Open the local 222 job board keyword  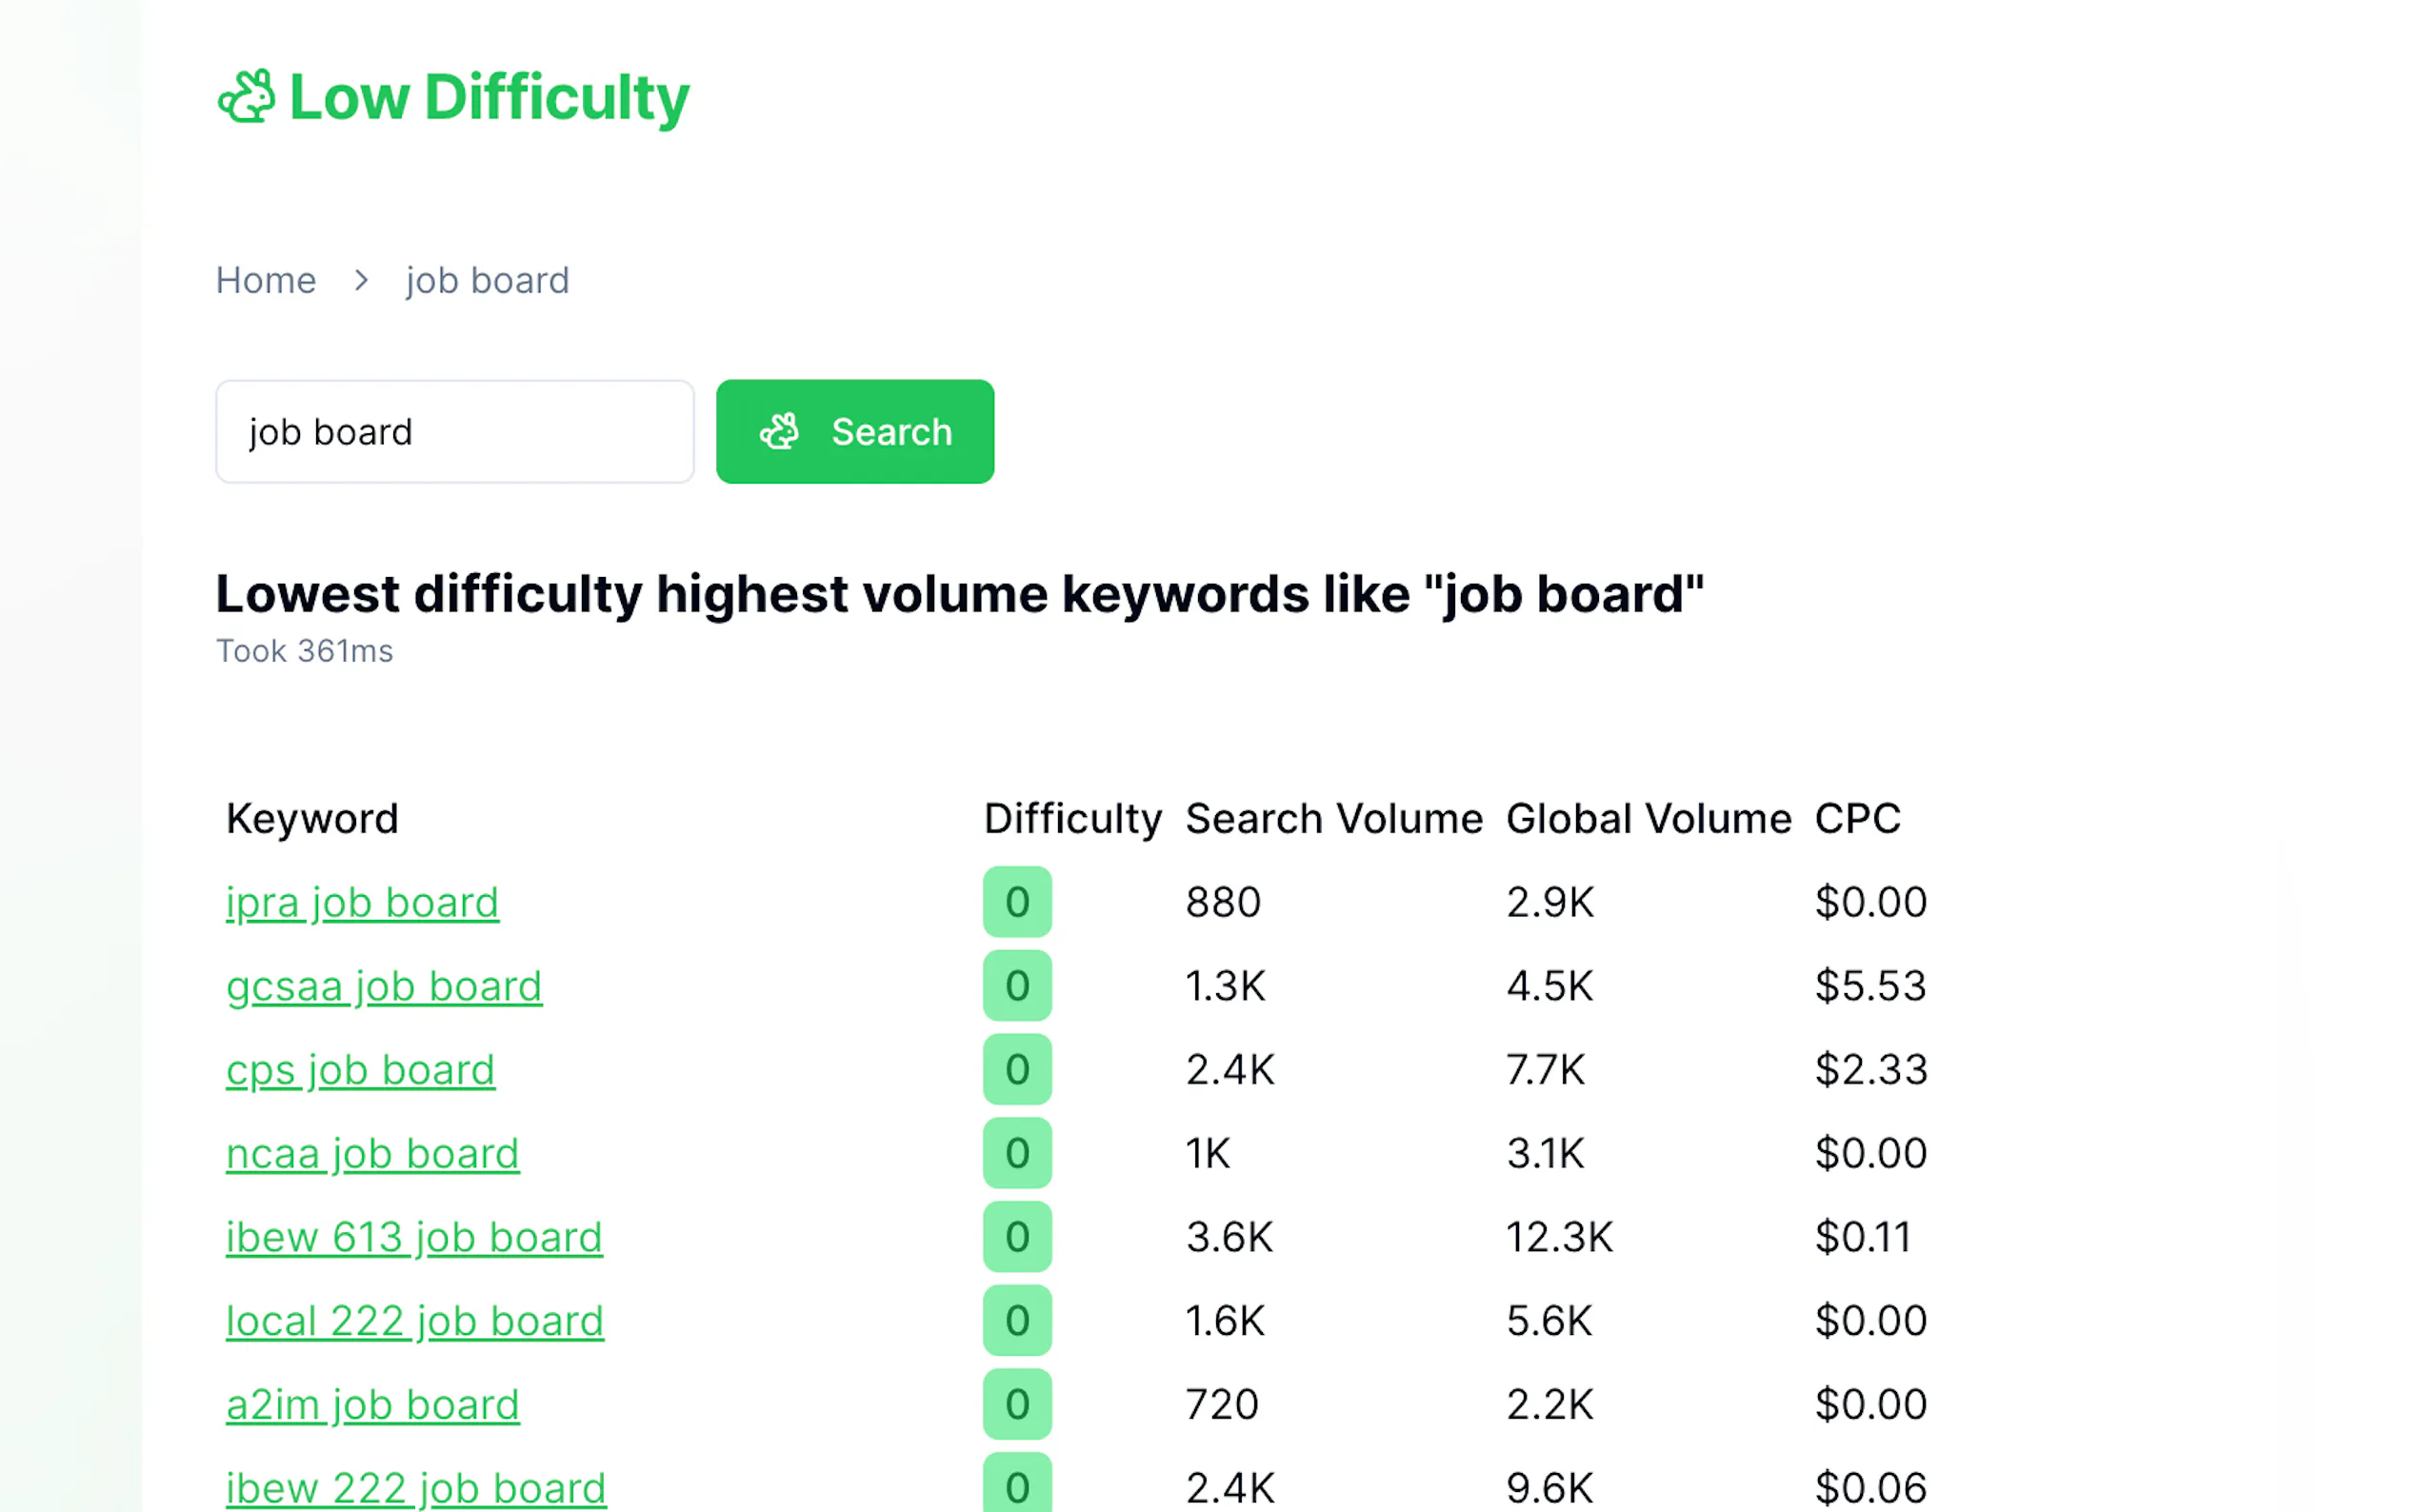click(x=414, y=1321)
